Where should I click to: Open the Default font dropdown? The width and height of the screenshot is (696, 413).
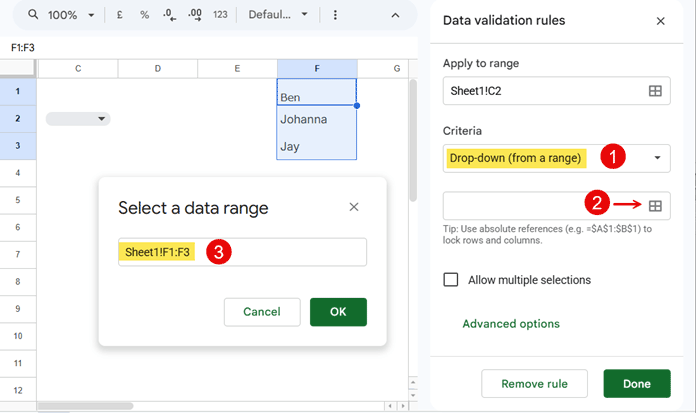point(278,15)
